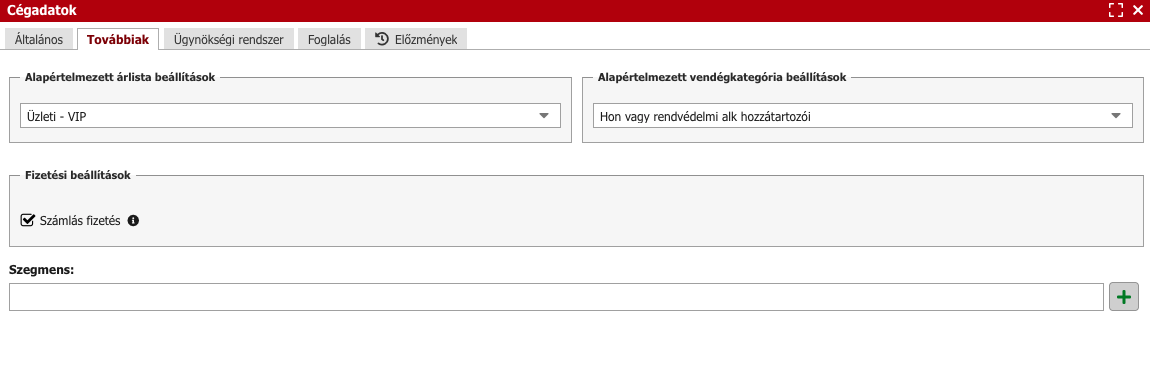Toggle fullscreen for the Cégadatok window
Viewport: 1150px width, 367px height.
click(1116, 10)
